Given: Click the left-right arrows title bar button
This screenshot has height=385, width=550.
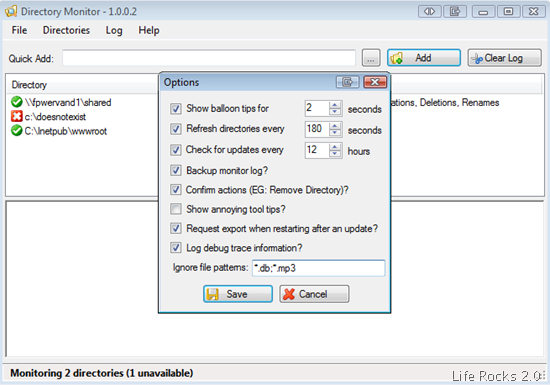Looking at the screenshot, I should [429, 12].
